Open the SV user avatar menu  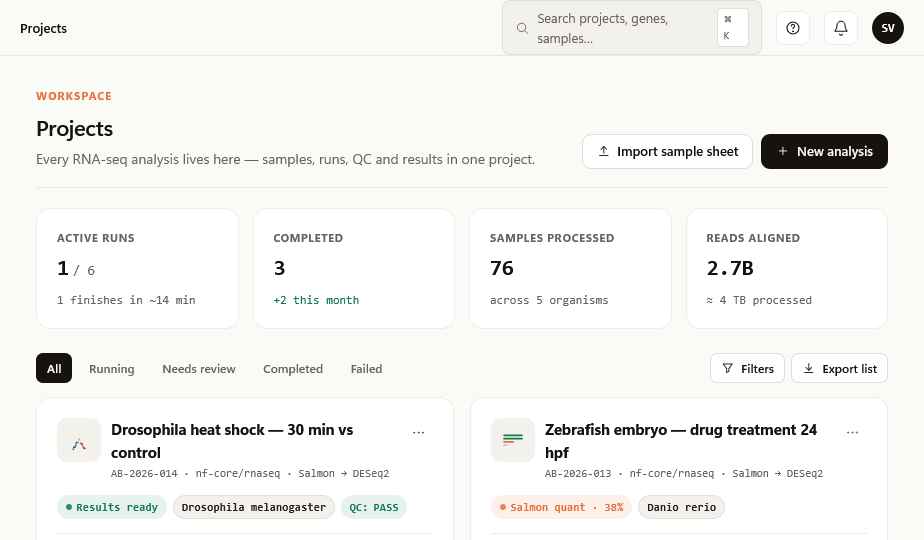click(x=887, y=28)
